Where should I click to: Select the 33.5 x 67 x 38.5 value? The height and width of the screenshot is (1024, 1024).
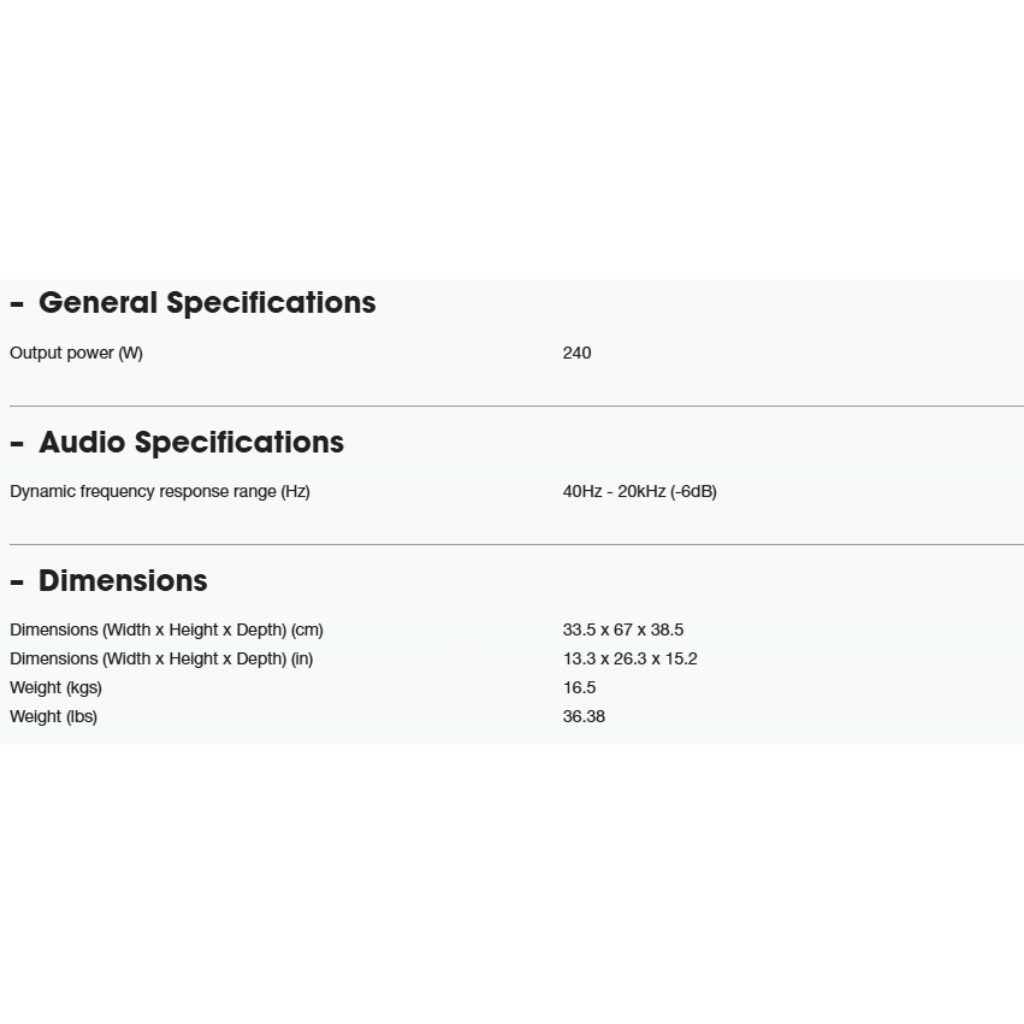(623, 630)
